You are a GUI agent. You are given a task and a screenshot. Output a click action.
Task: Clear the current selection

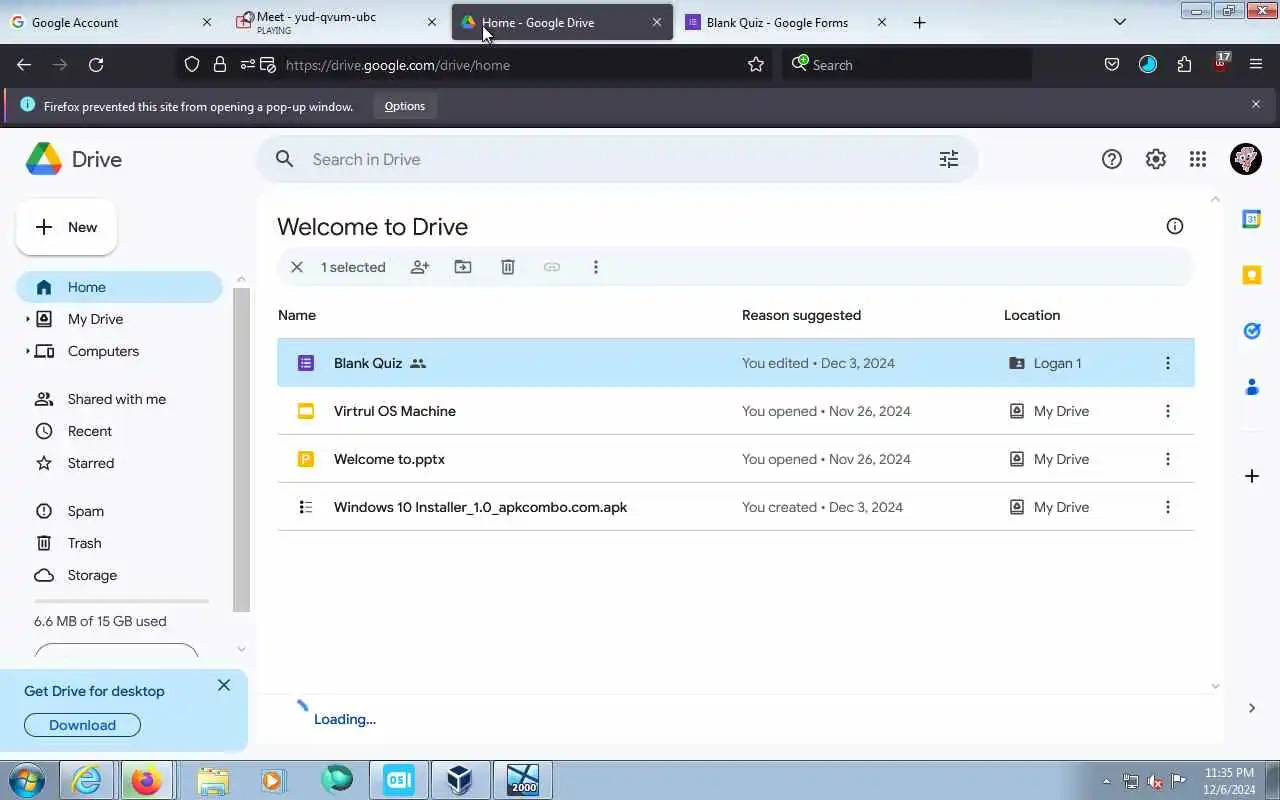coord(297,267)
